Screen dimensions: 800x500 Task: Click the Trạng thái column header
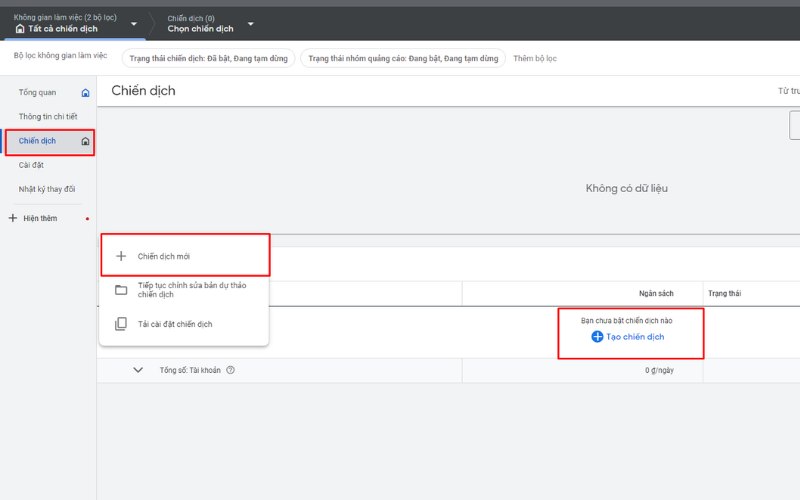724,293
